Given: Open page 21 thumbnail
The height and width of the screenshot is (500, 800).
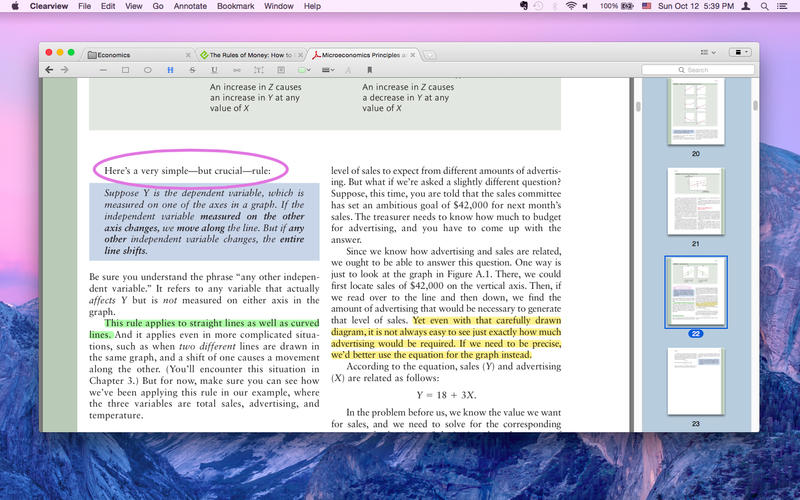Looking at the screenshot, I should (696, 202).
